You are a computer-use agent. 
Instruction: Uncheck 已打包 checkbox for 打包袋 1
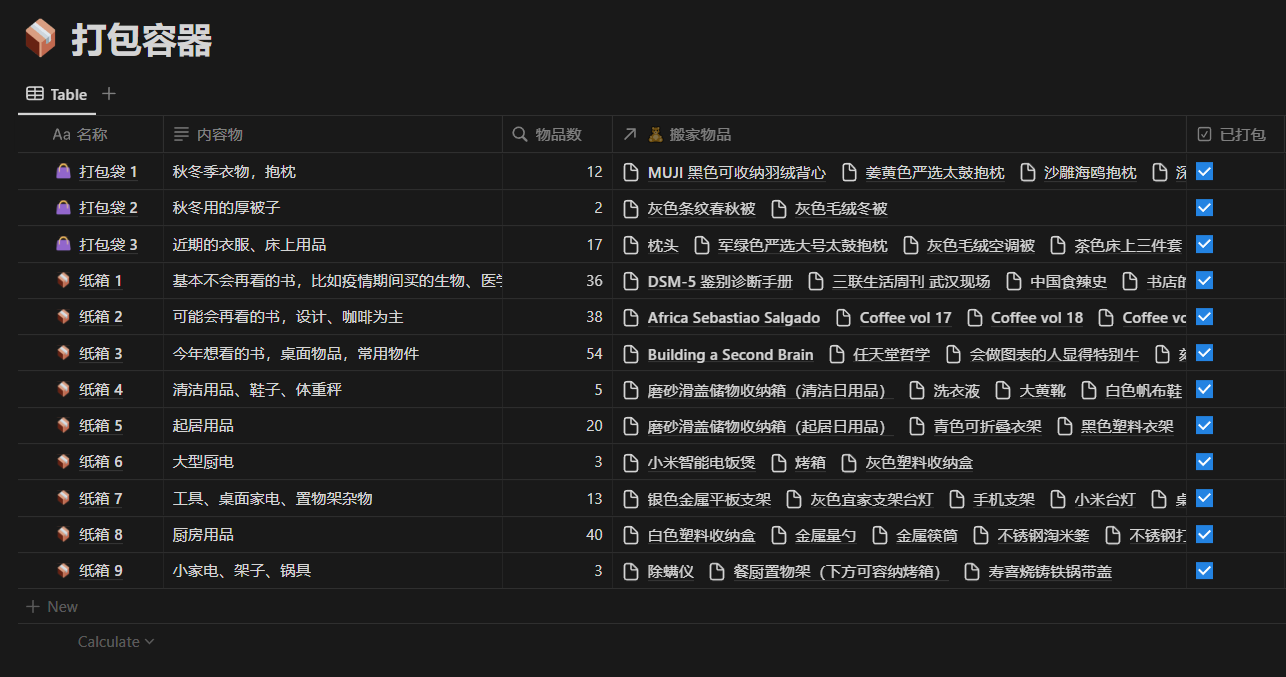[x=1204, y=171]
